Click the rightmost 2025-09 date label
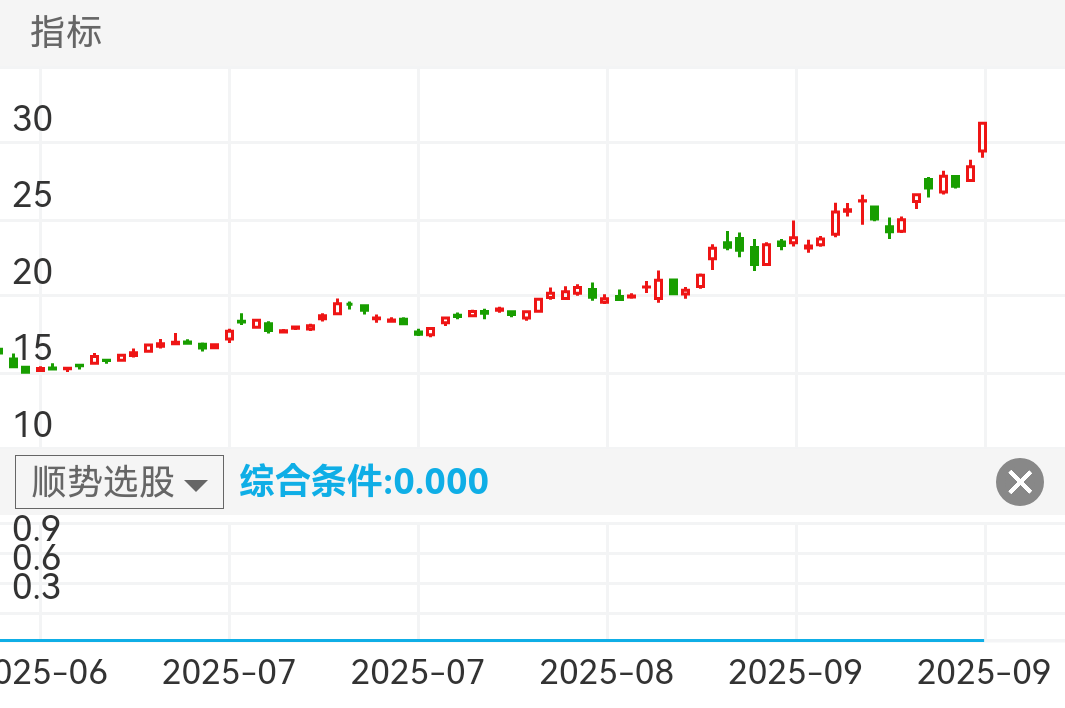This screenshot has width=1065, height=708. [x=984, y=672]
